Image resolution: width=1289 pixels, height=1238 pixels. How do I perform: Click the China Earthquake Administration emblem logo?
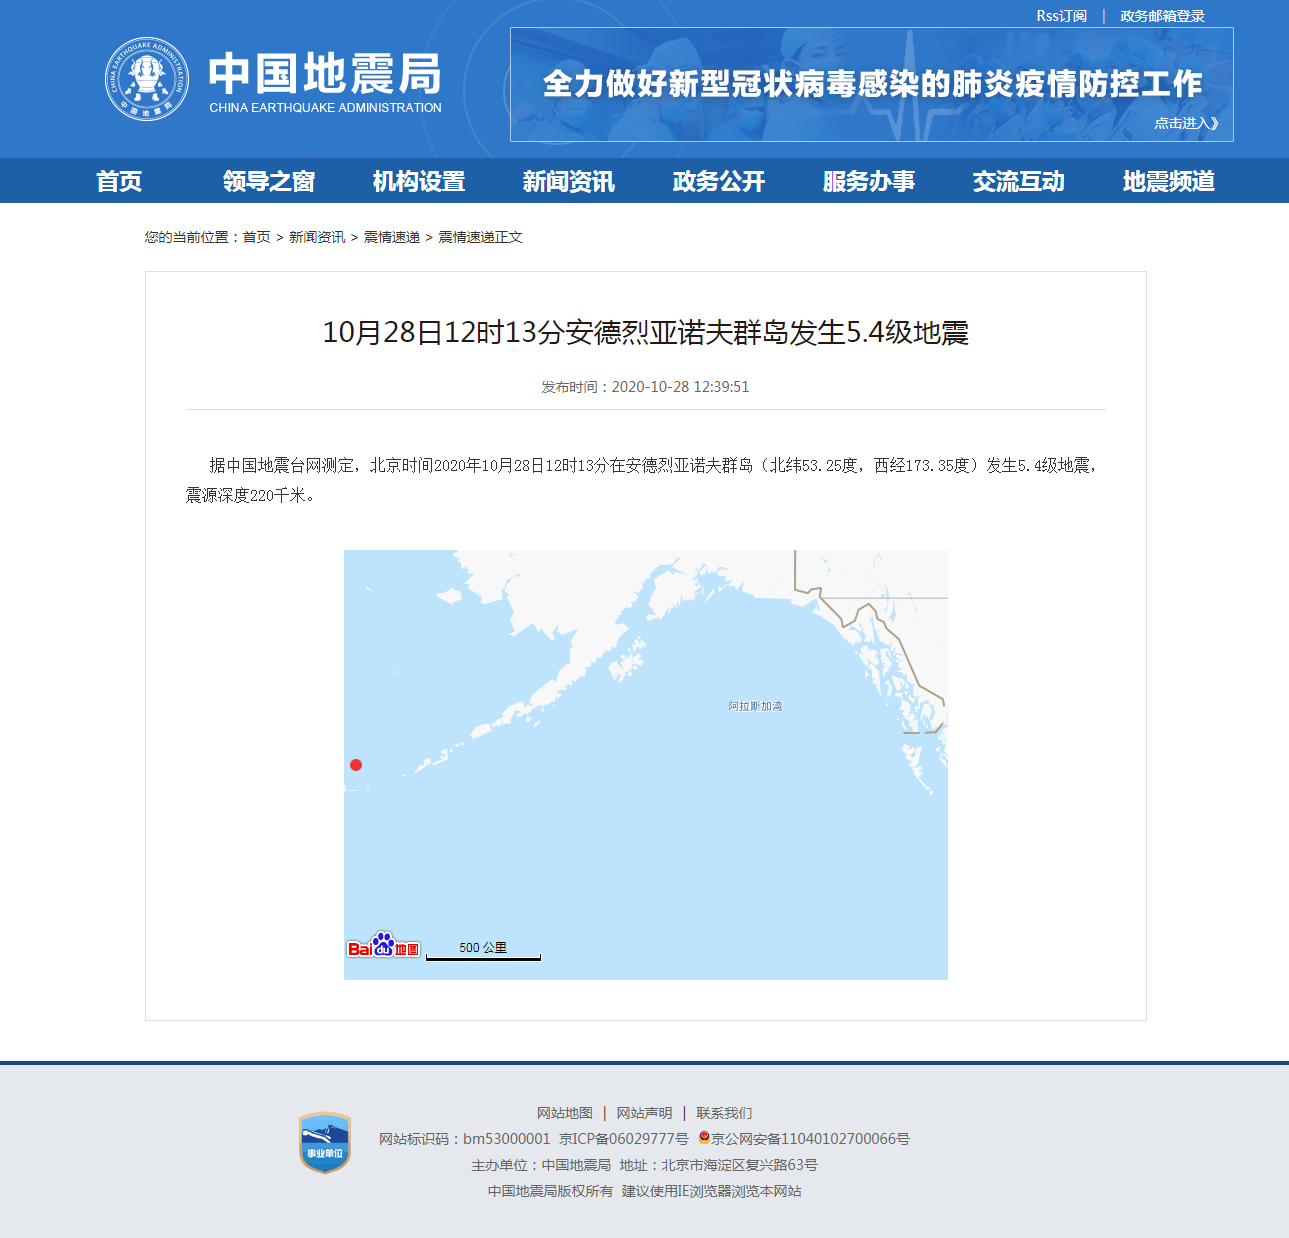click(x=147, y=79)
